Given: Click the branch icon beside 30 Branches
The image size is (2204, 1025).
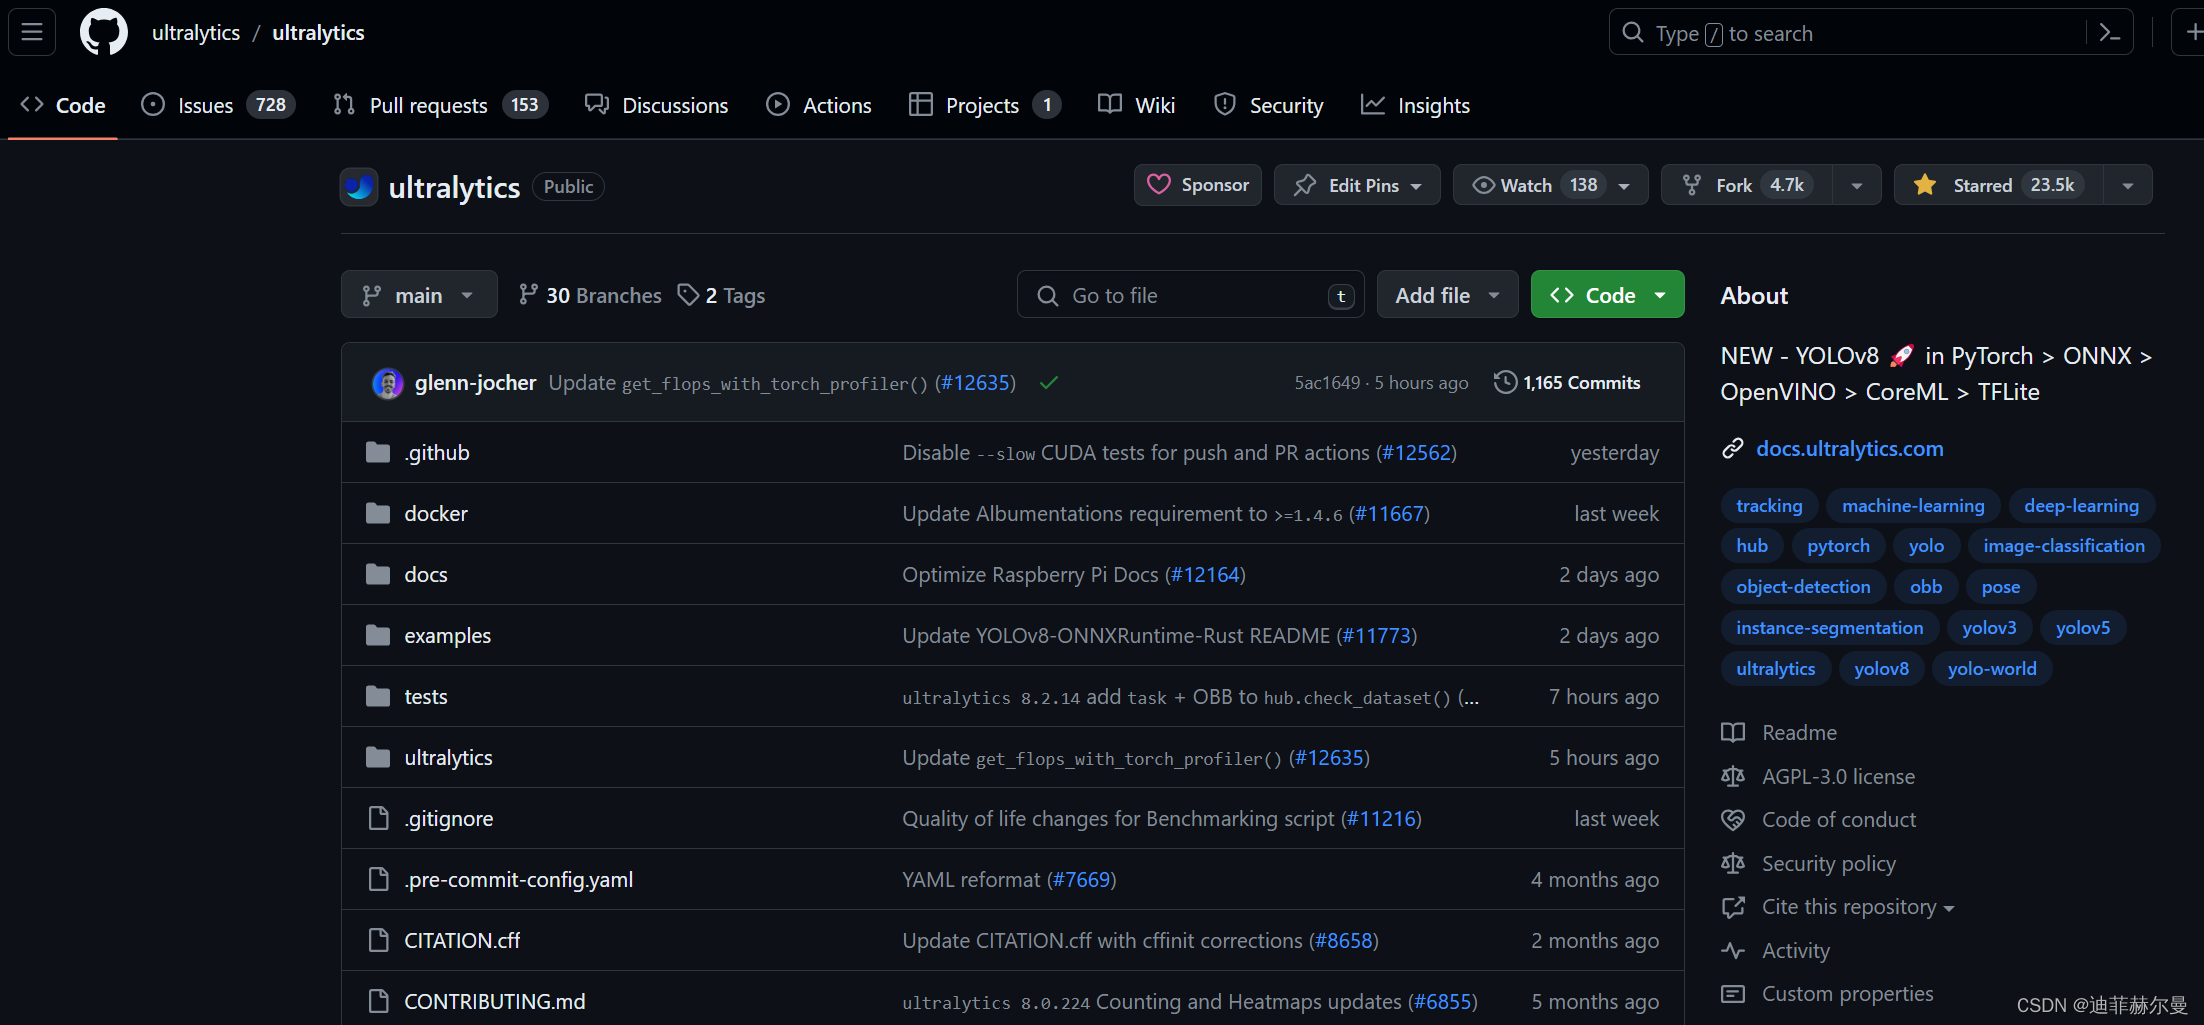Looking at the screenshot, I should [528, 295].
